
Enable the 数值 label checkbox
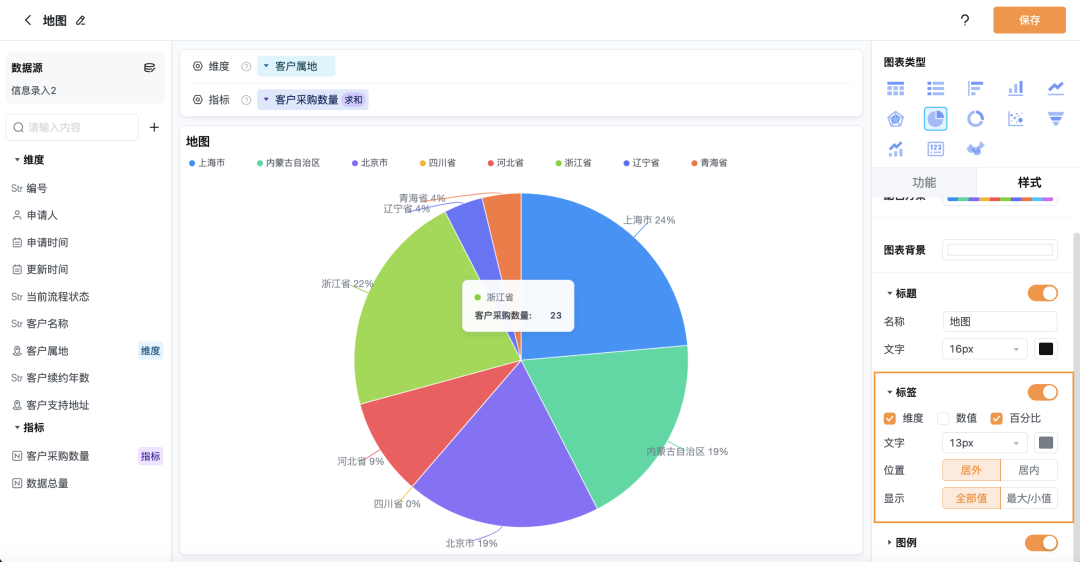[x=943, y=418]
